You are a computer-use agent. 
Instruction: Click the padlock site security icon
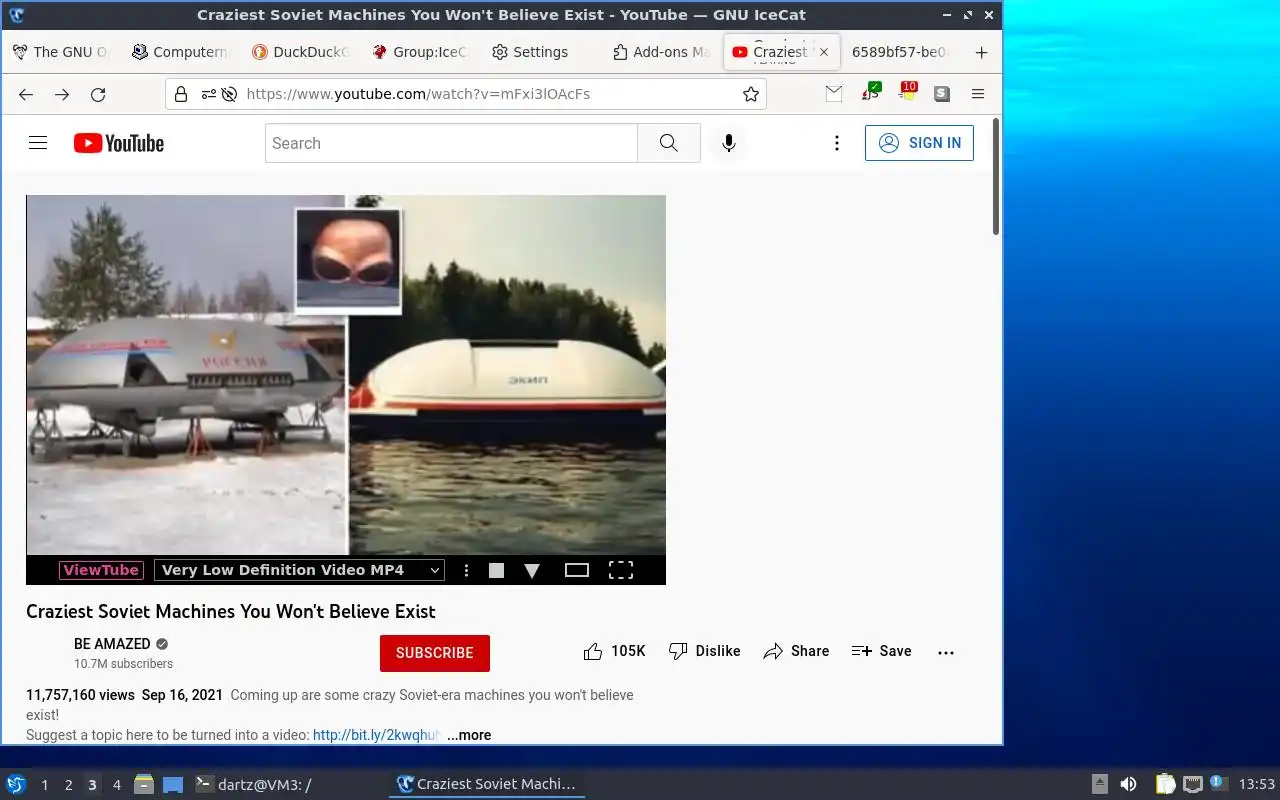[181, 94]
